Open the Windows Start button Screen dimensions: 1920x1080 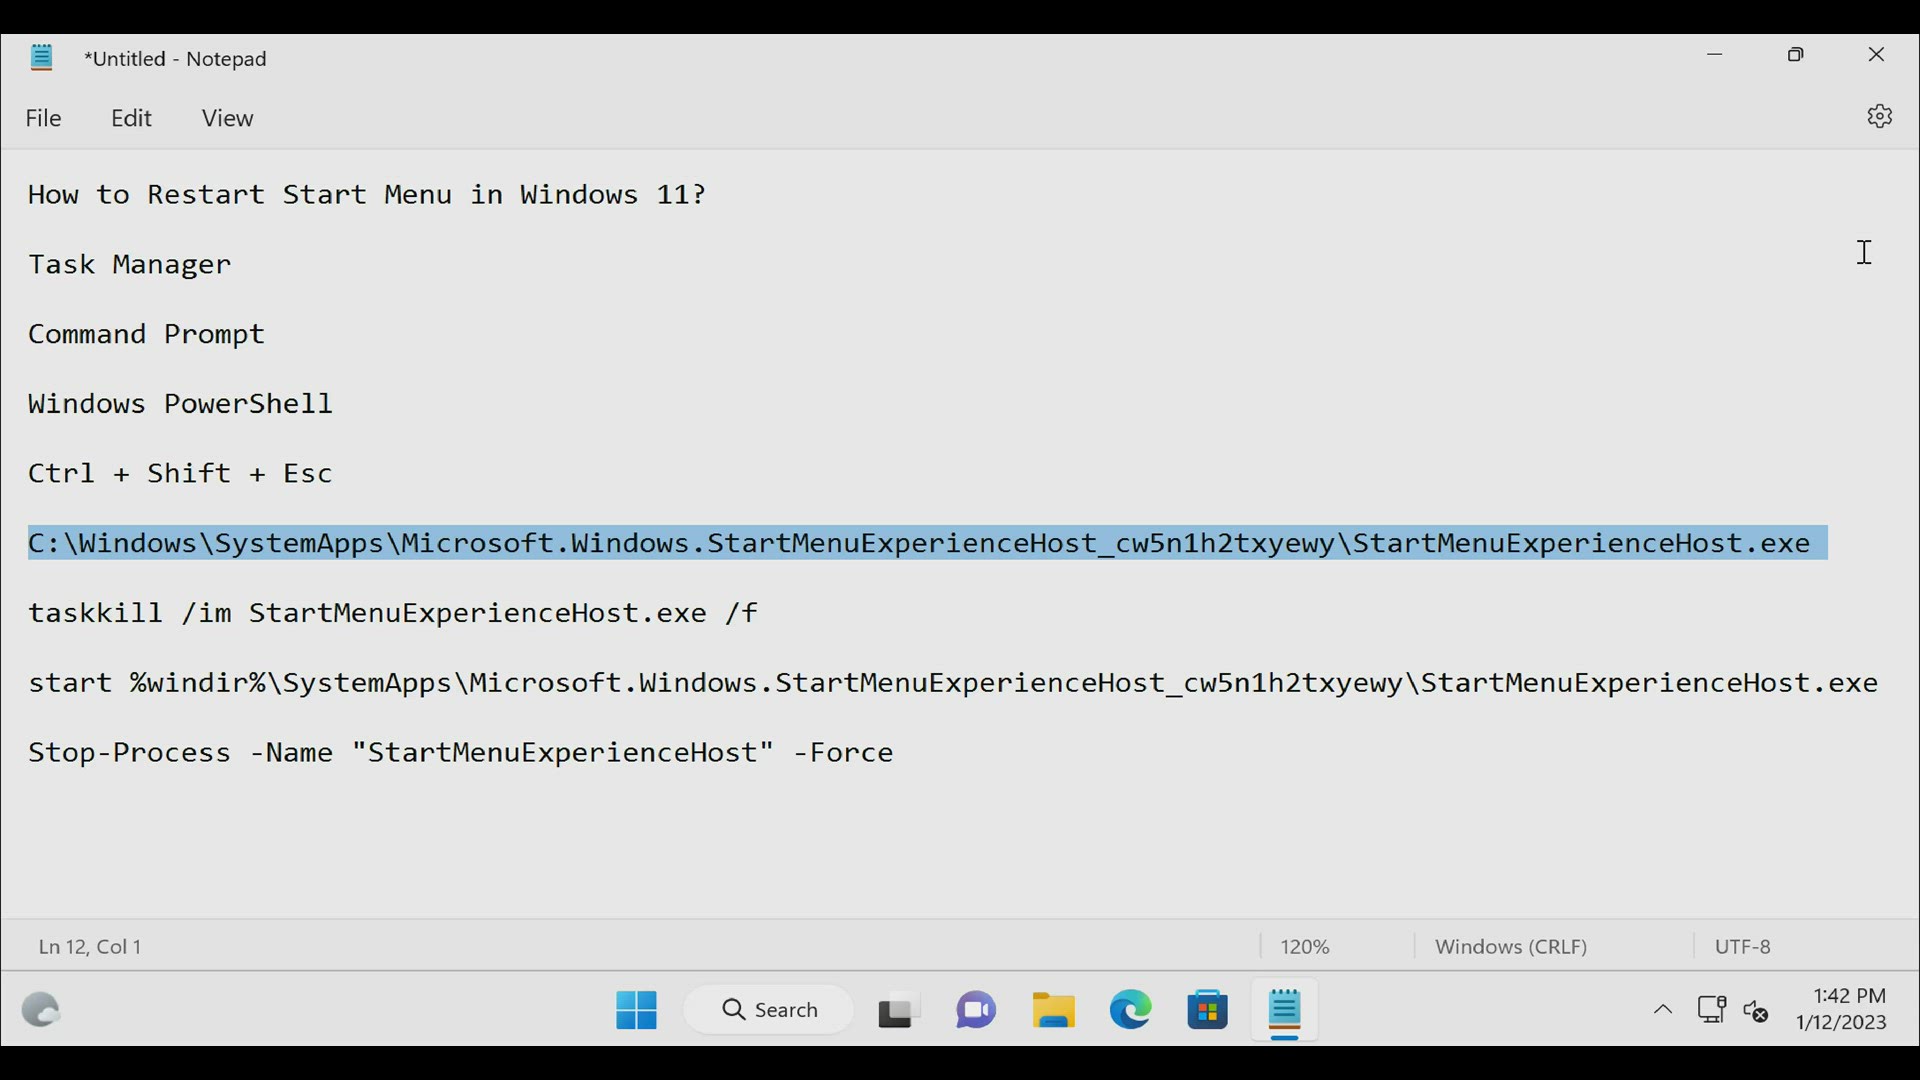click(637, 1010)
